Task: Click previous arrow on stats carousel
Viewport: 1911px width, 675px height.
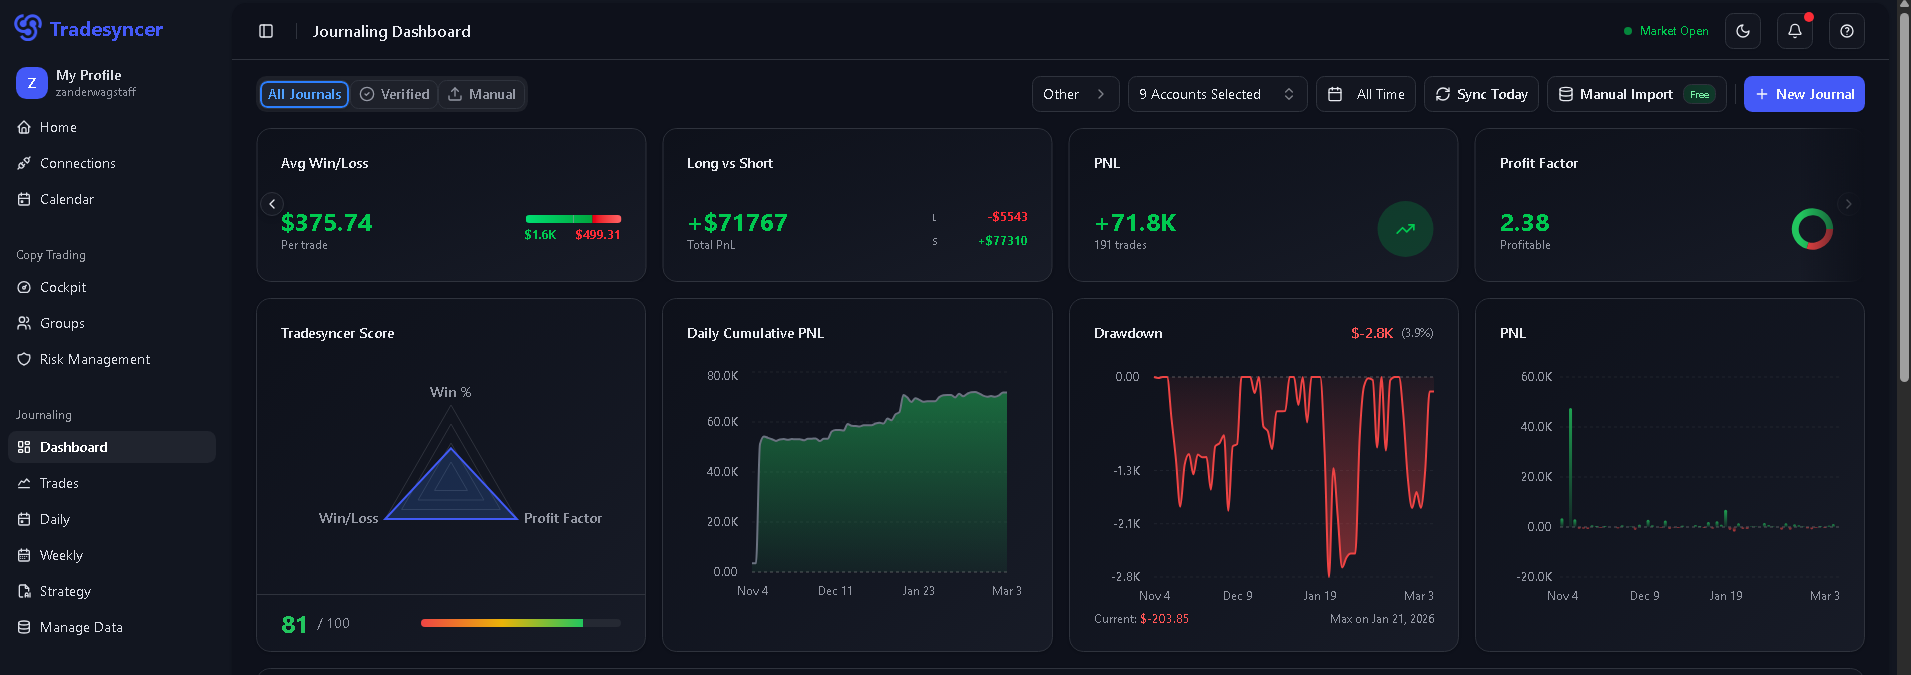Action: (272, 204)
